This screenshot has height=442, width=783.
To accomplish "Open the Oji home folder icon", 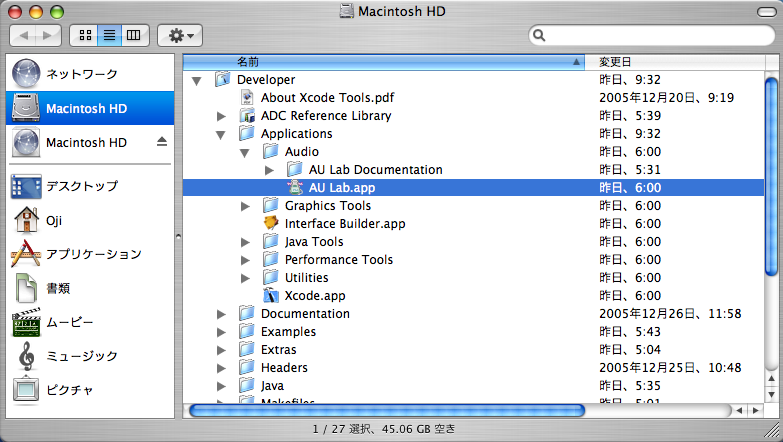I will [x=26, y=220].
